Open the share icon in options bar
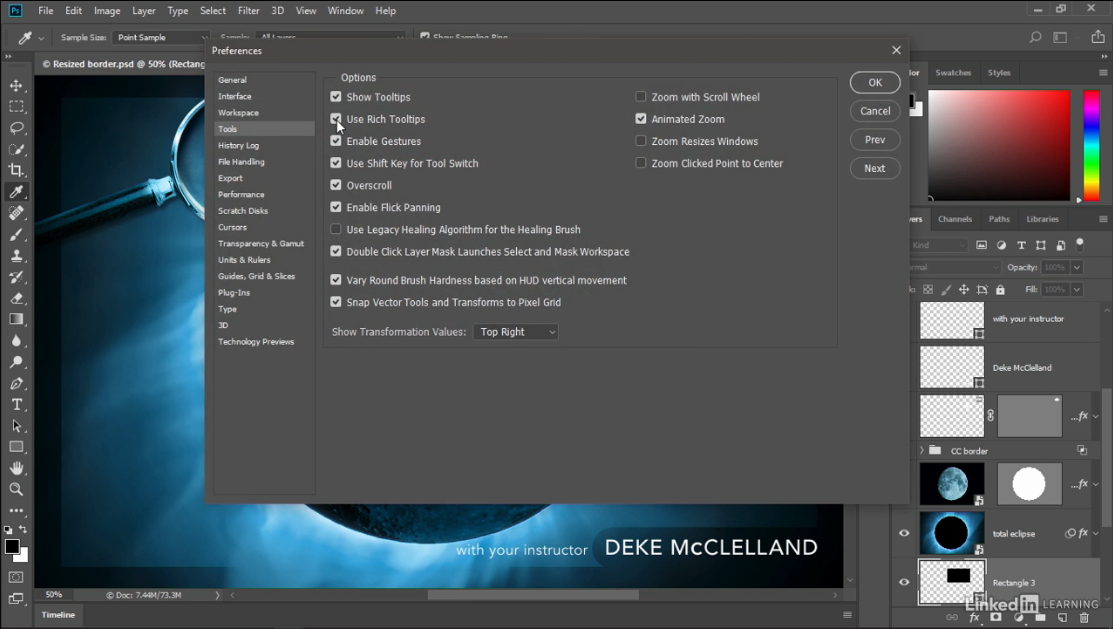The image size is (1113, 629). pyautogui.click(x=1097, y=37)
